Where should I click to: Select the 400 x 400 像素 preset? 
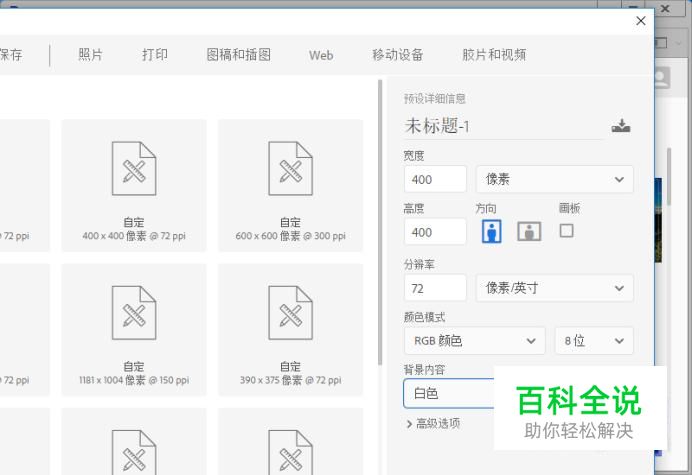(x=134, y=185)
